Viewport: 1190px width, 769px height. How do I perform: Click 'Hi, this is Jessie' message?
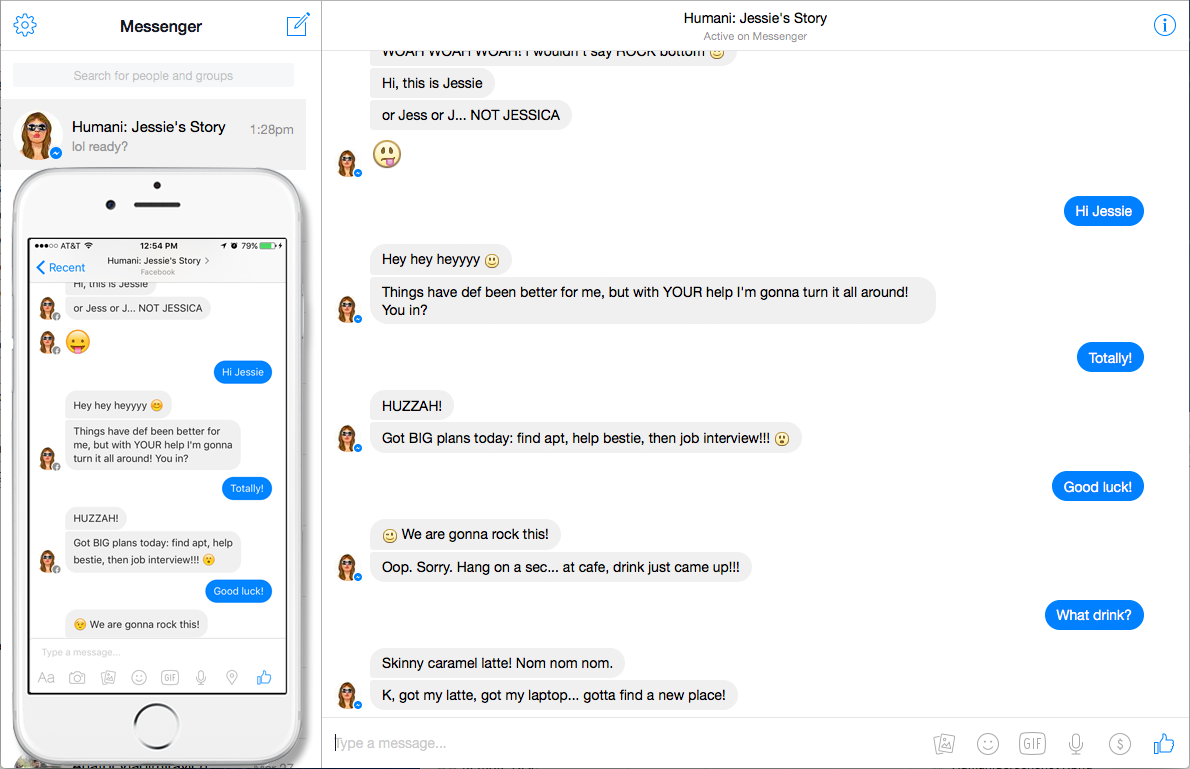[x=432, y=84]
